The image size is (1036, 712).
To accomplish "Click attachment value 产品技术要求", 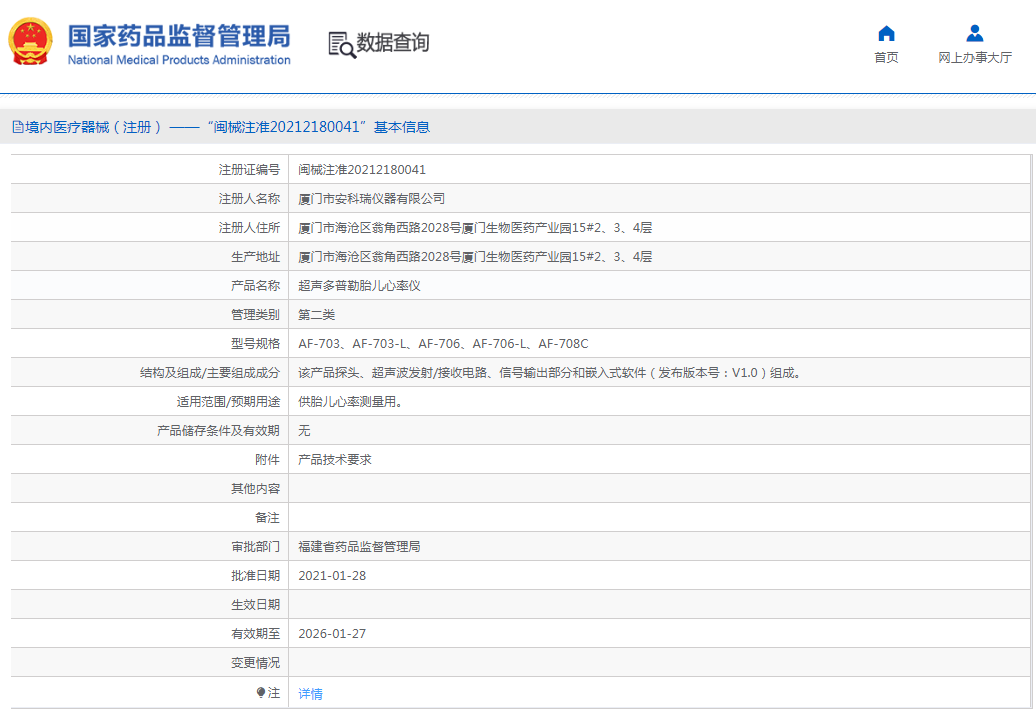I will click(335, 460).
